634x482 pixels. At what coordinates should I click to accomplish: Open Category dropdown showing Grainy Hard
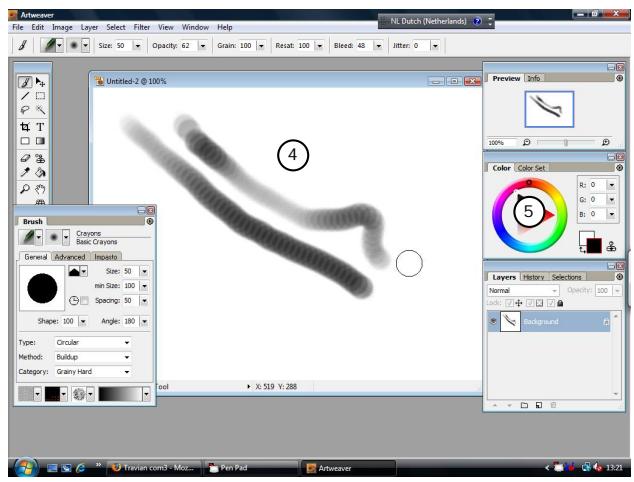pyautogui.click(x=93, y=372)
